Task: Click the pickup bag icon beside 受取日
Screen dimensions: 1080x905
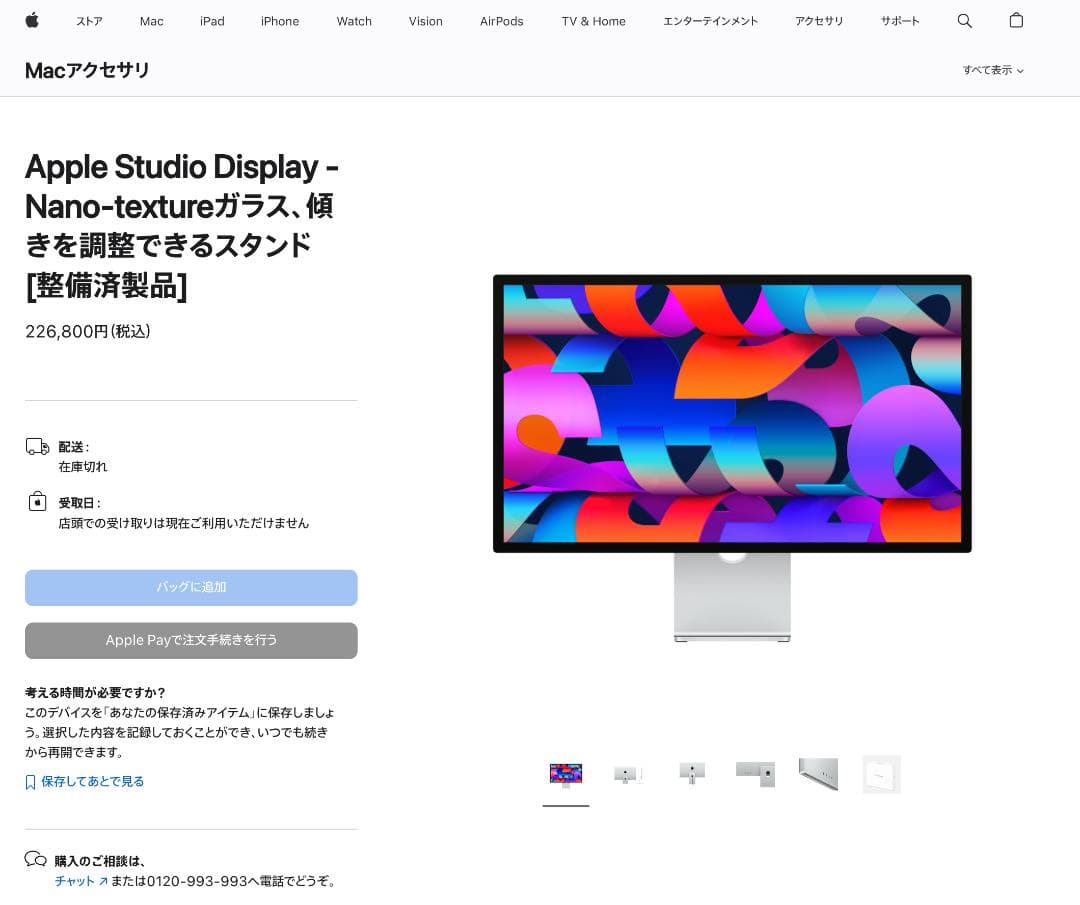Action: pos(37,501)
